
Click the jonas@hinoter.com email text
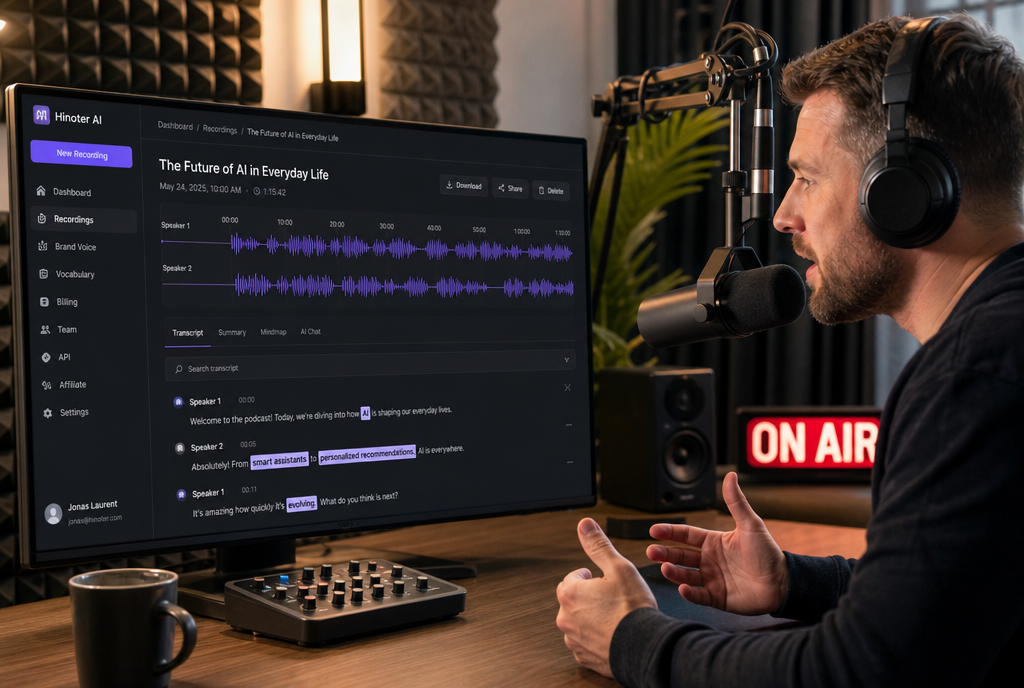(95, 520)
